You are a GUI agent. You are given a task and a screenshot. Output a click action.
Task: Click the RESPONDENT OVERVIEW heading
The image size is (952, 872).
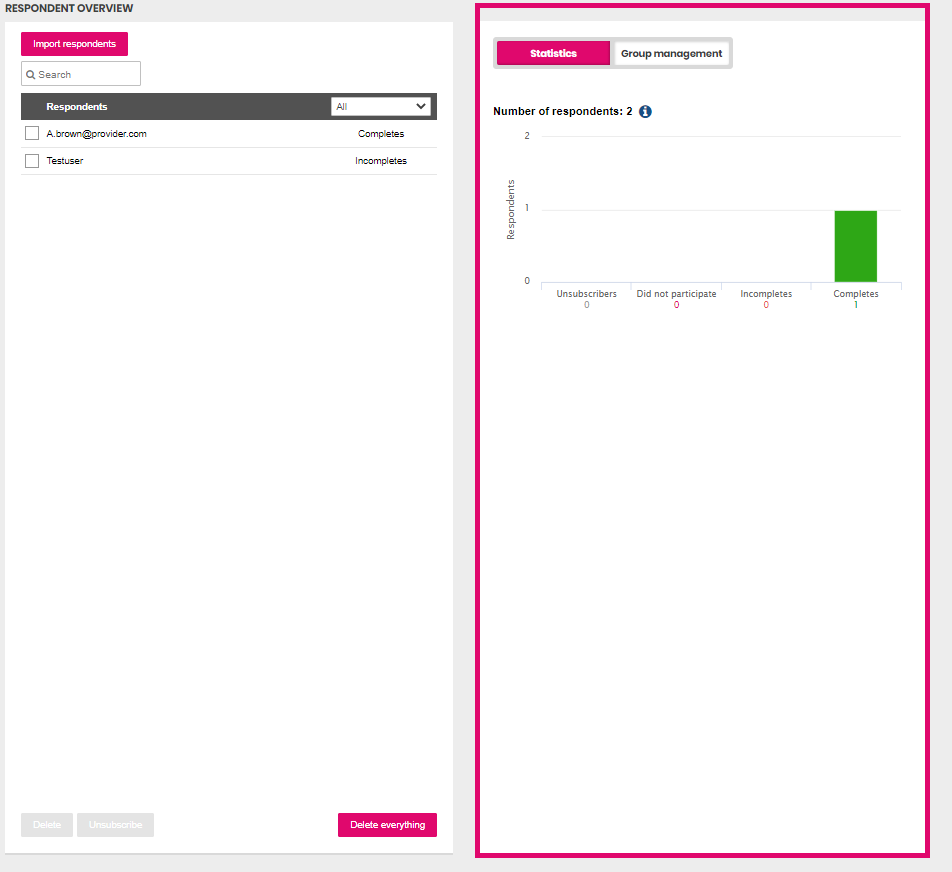(x=69, y=9)
